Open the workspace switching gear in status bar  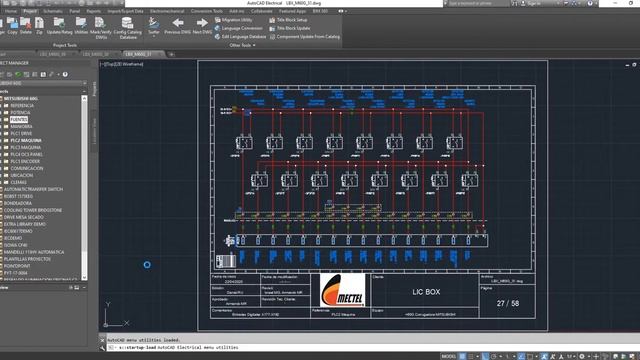point(582,356)
